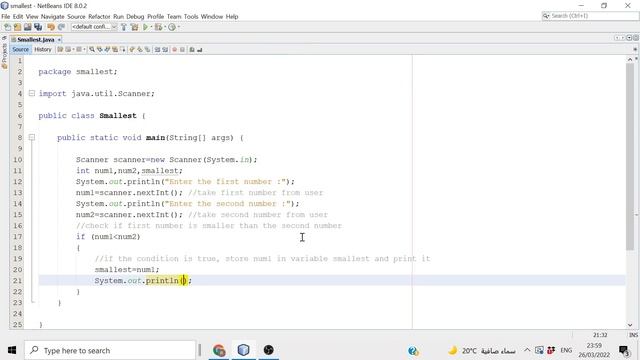Toggle Rectangular Selection in editor toolbar
The width and height of the screenshot is (640, 360).
(122, 49)
